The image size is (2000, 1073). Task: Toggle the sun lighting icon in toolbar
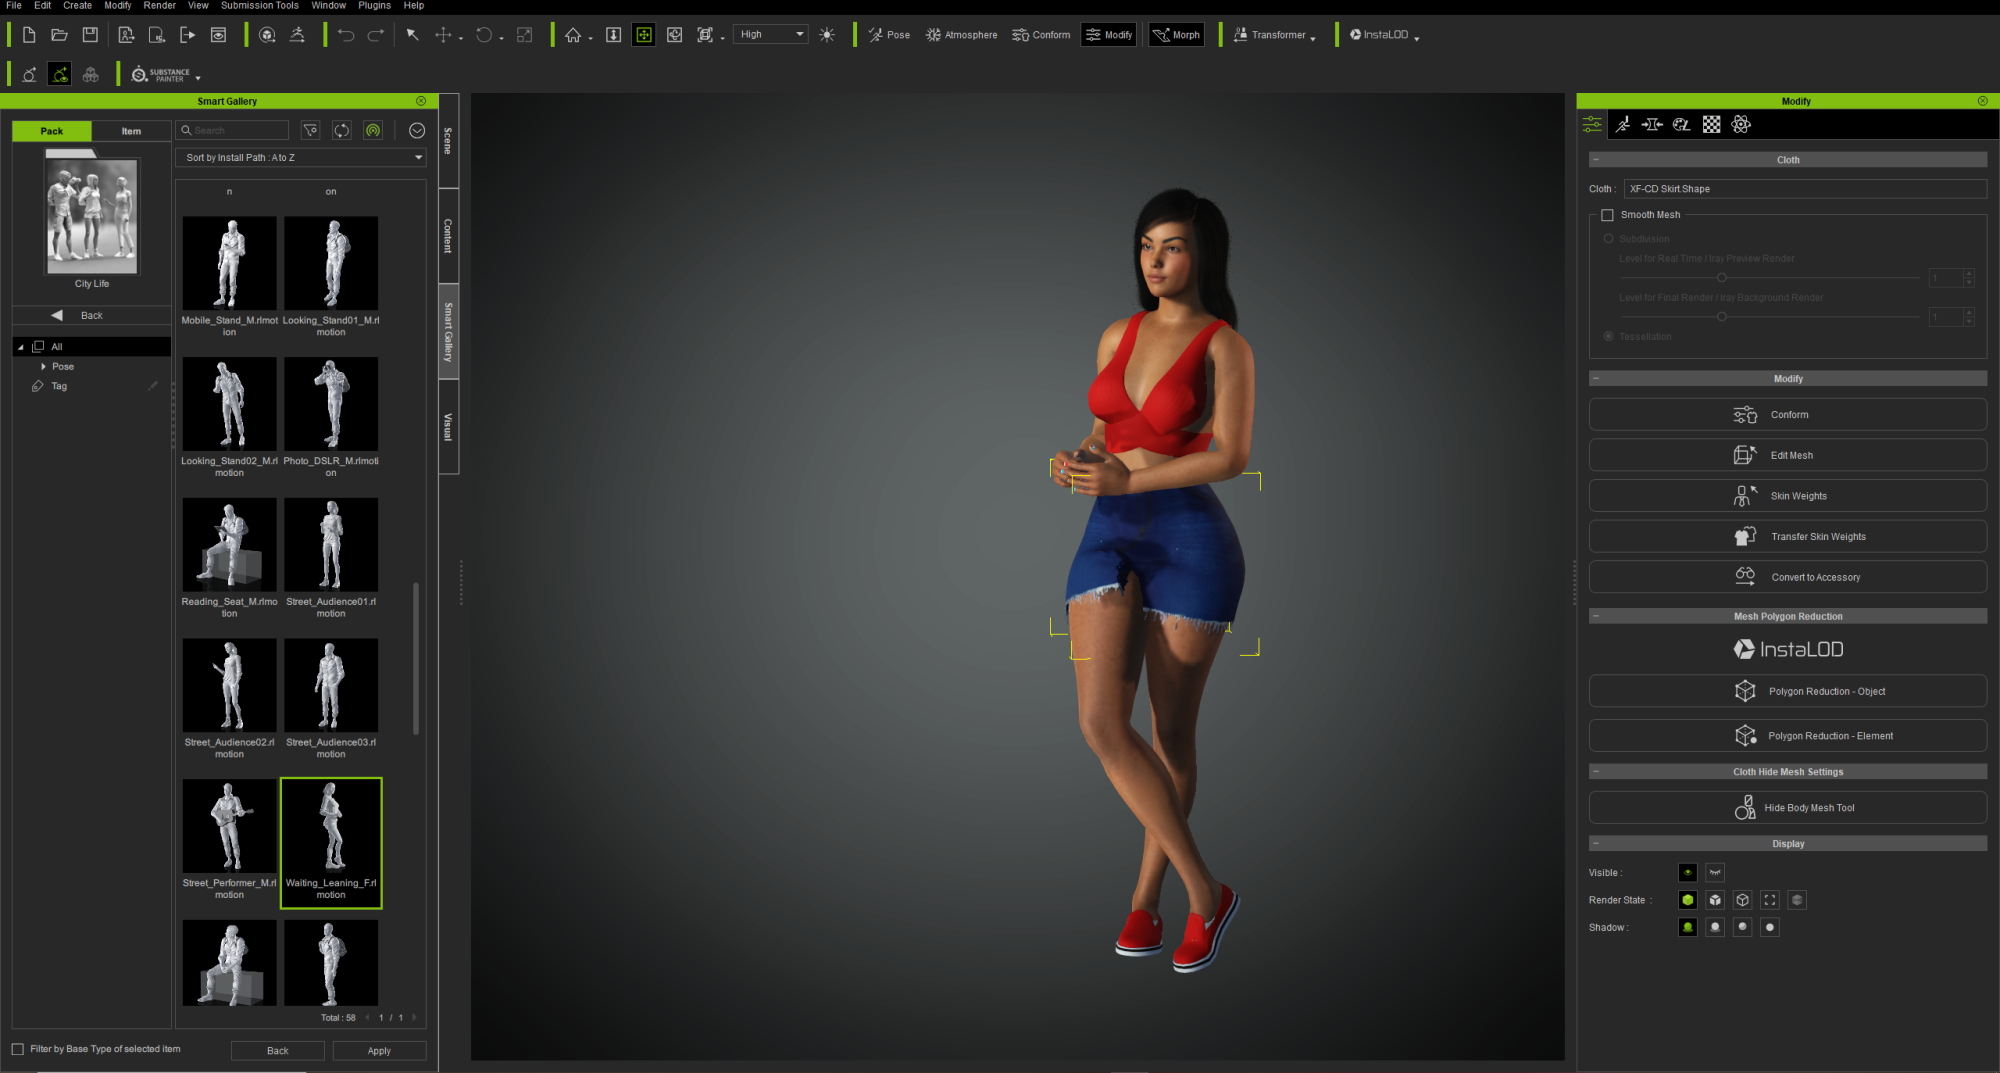827,35
